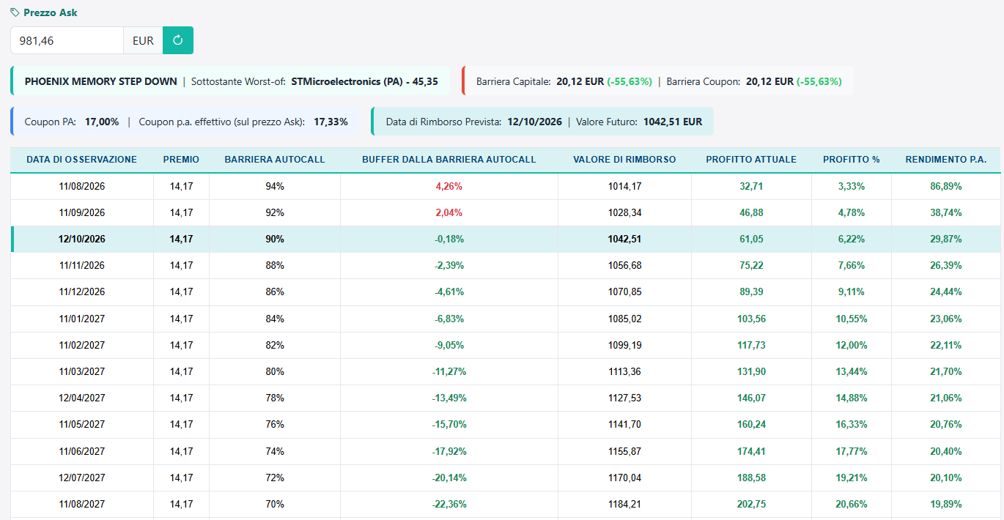The height and width of the screenshot is (520, 1004).
Task: Select the 11/08/2027 observation row
Action: [505, 504]
